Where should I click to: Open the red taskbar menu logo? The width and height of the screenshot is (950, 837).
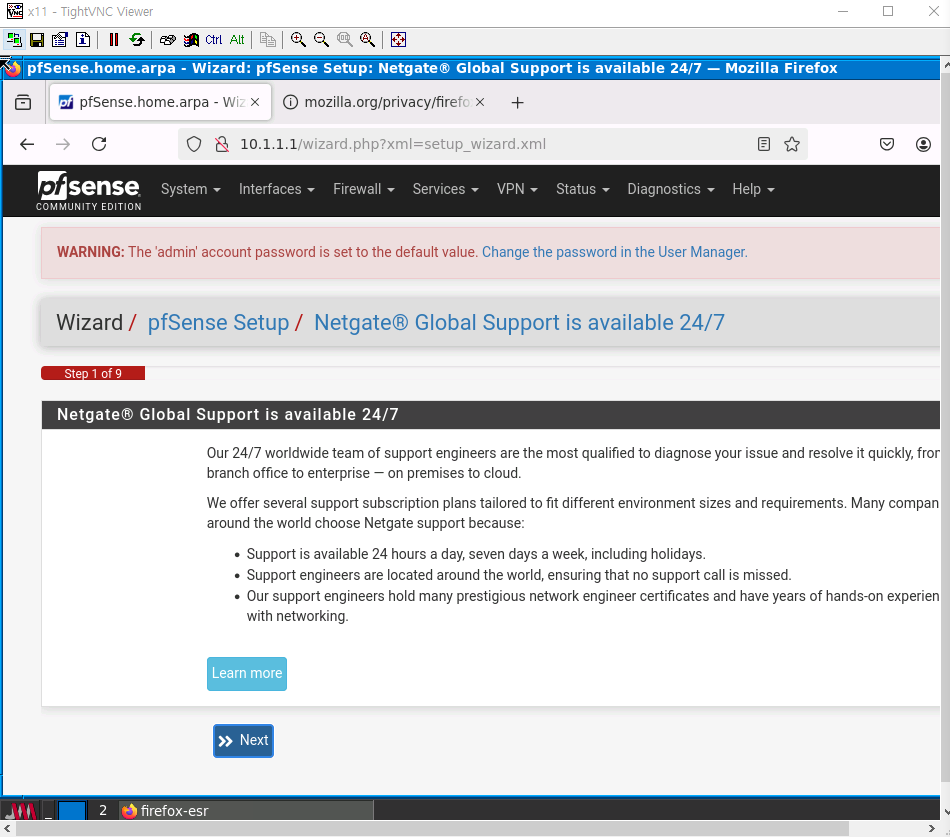pos(19,811)
